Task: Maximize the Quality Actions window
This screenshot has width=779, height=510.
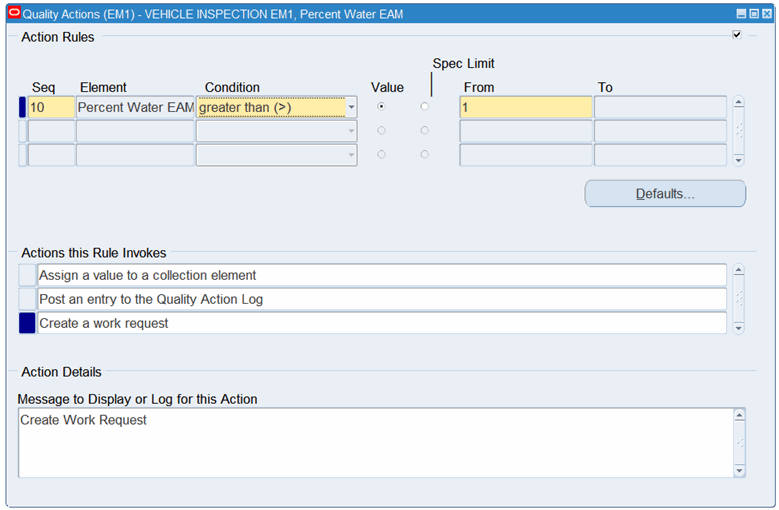Action: click(754, 14)
